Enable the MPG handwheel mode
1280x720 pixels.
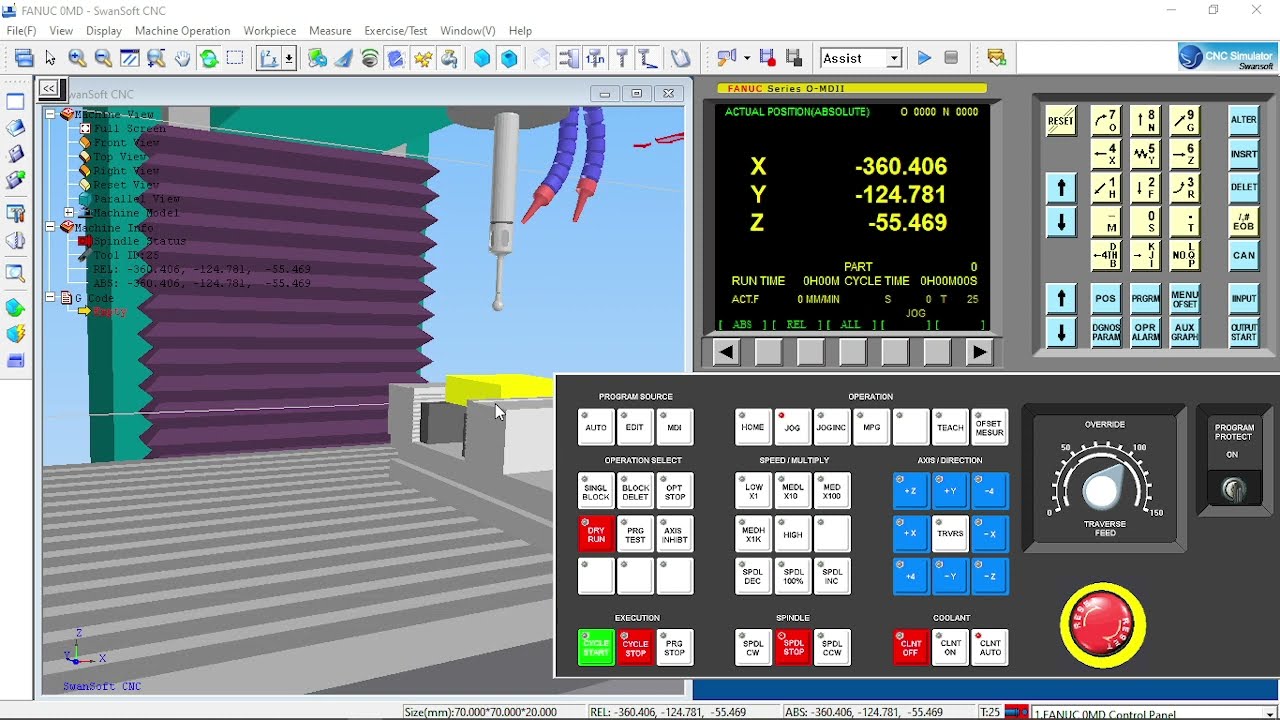pyautogui.click(x=872, y=427)
